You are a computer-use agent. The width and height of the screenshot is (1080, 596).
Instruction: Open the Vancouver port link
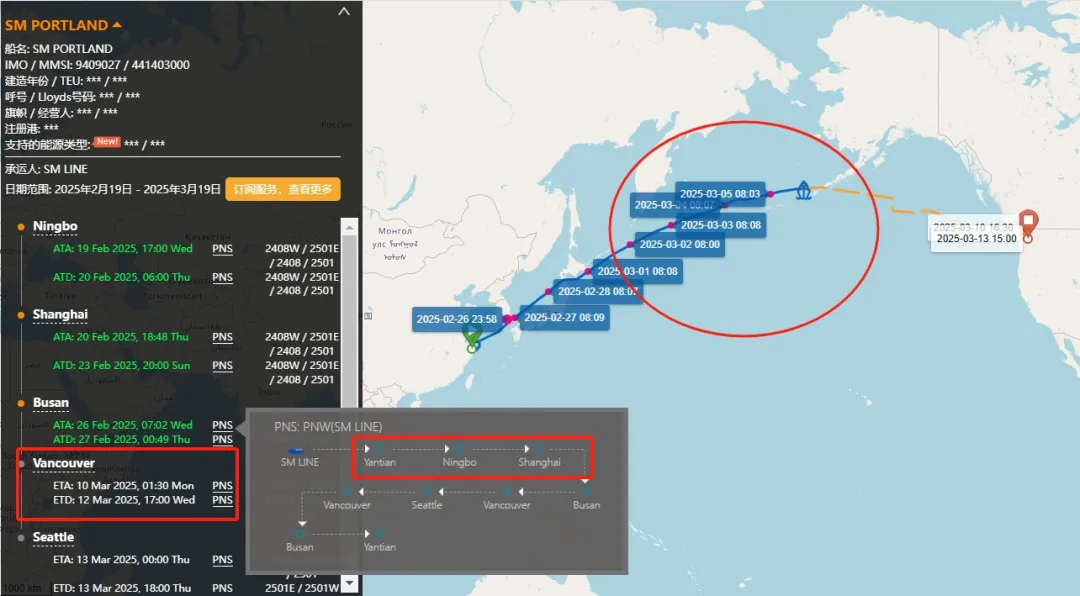[64, 464]
